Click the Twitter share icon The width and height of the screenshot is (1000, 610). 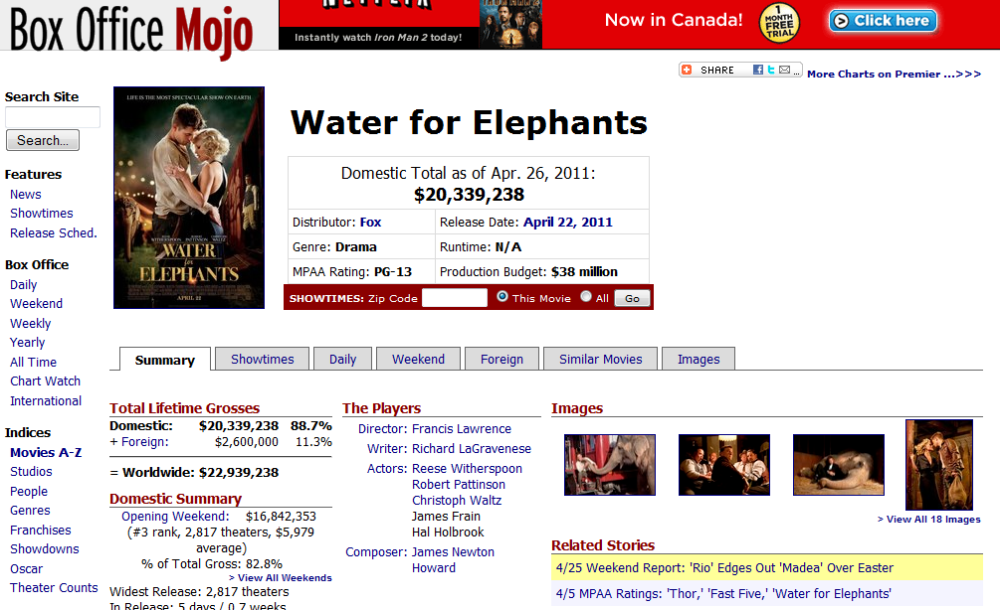[770, 70]
